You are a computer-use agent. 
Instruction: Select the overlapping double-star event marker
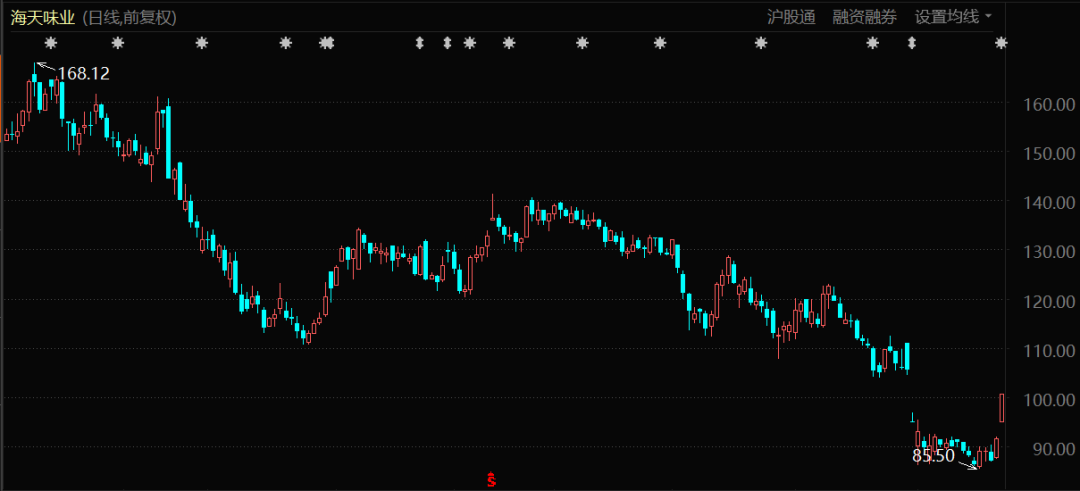coord(325,43)
